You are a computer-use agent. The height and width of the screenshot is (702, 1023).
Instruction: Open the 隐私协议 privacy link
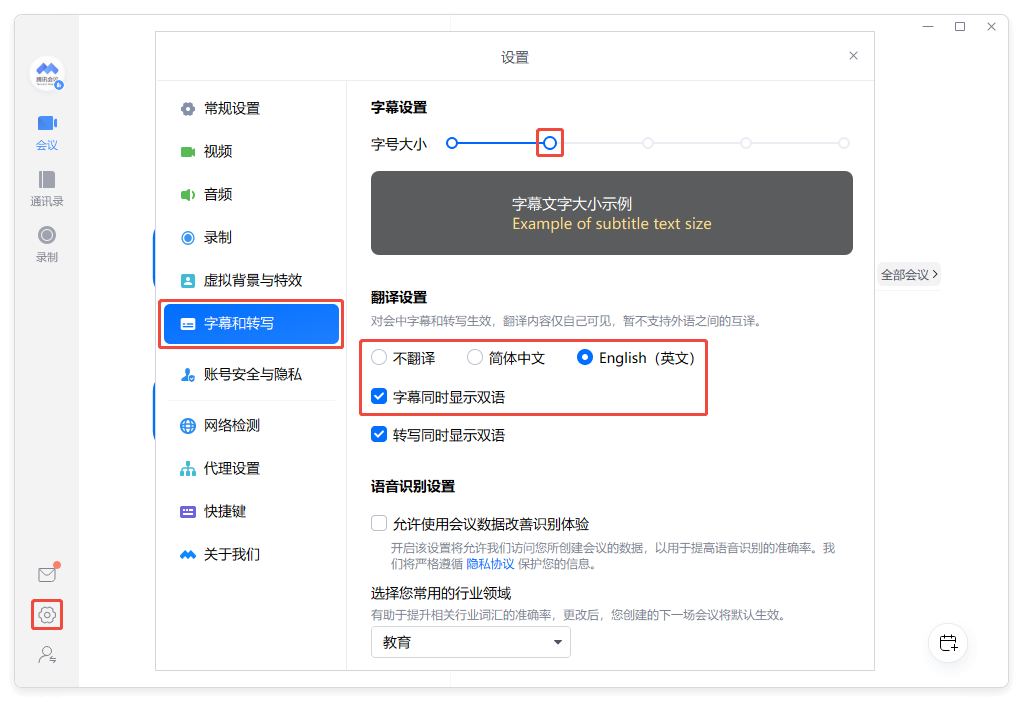point(490,564)
